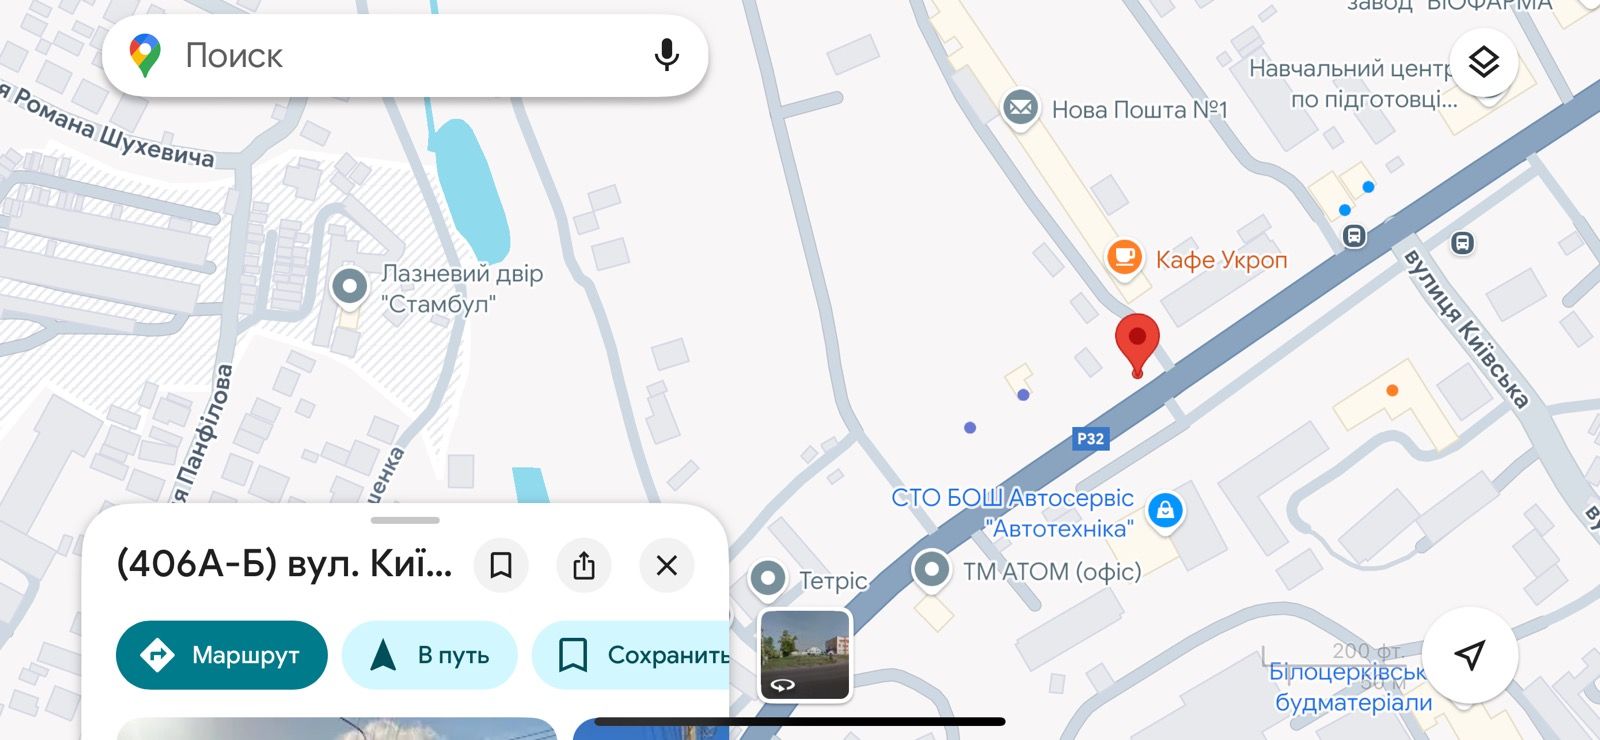Start directions with the Маршрут button
1600x740 pixels.
point(222,655)
